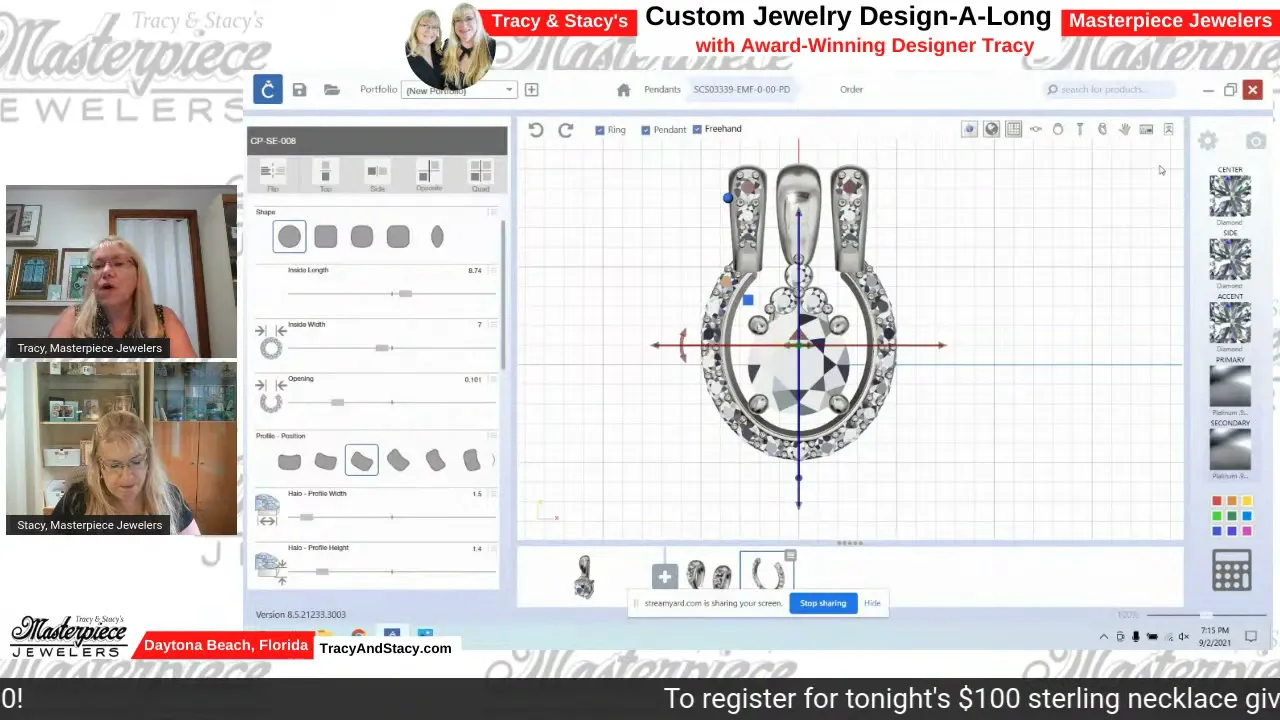Image resolution: width=1280 pixels, height=720 pixels.
Task: Select the first Profile Position option
Action: tap(289, 461)
